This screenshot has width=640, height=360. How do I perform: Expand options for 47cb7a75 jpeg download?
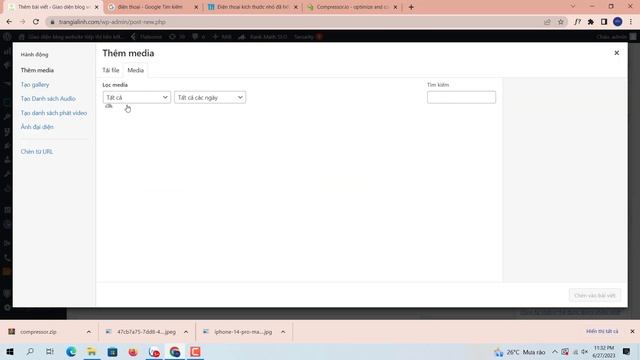186,332
